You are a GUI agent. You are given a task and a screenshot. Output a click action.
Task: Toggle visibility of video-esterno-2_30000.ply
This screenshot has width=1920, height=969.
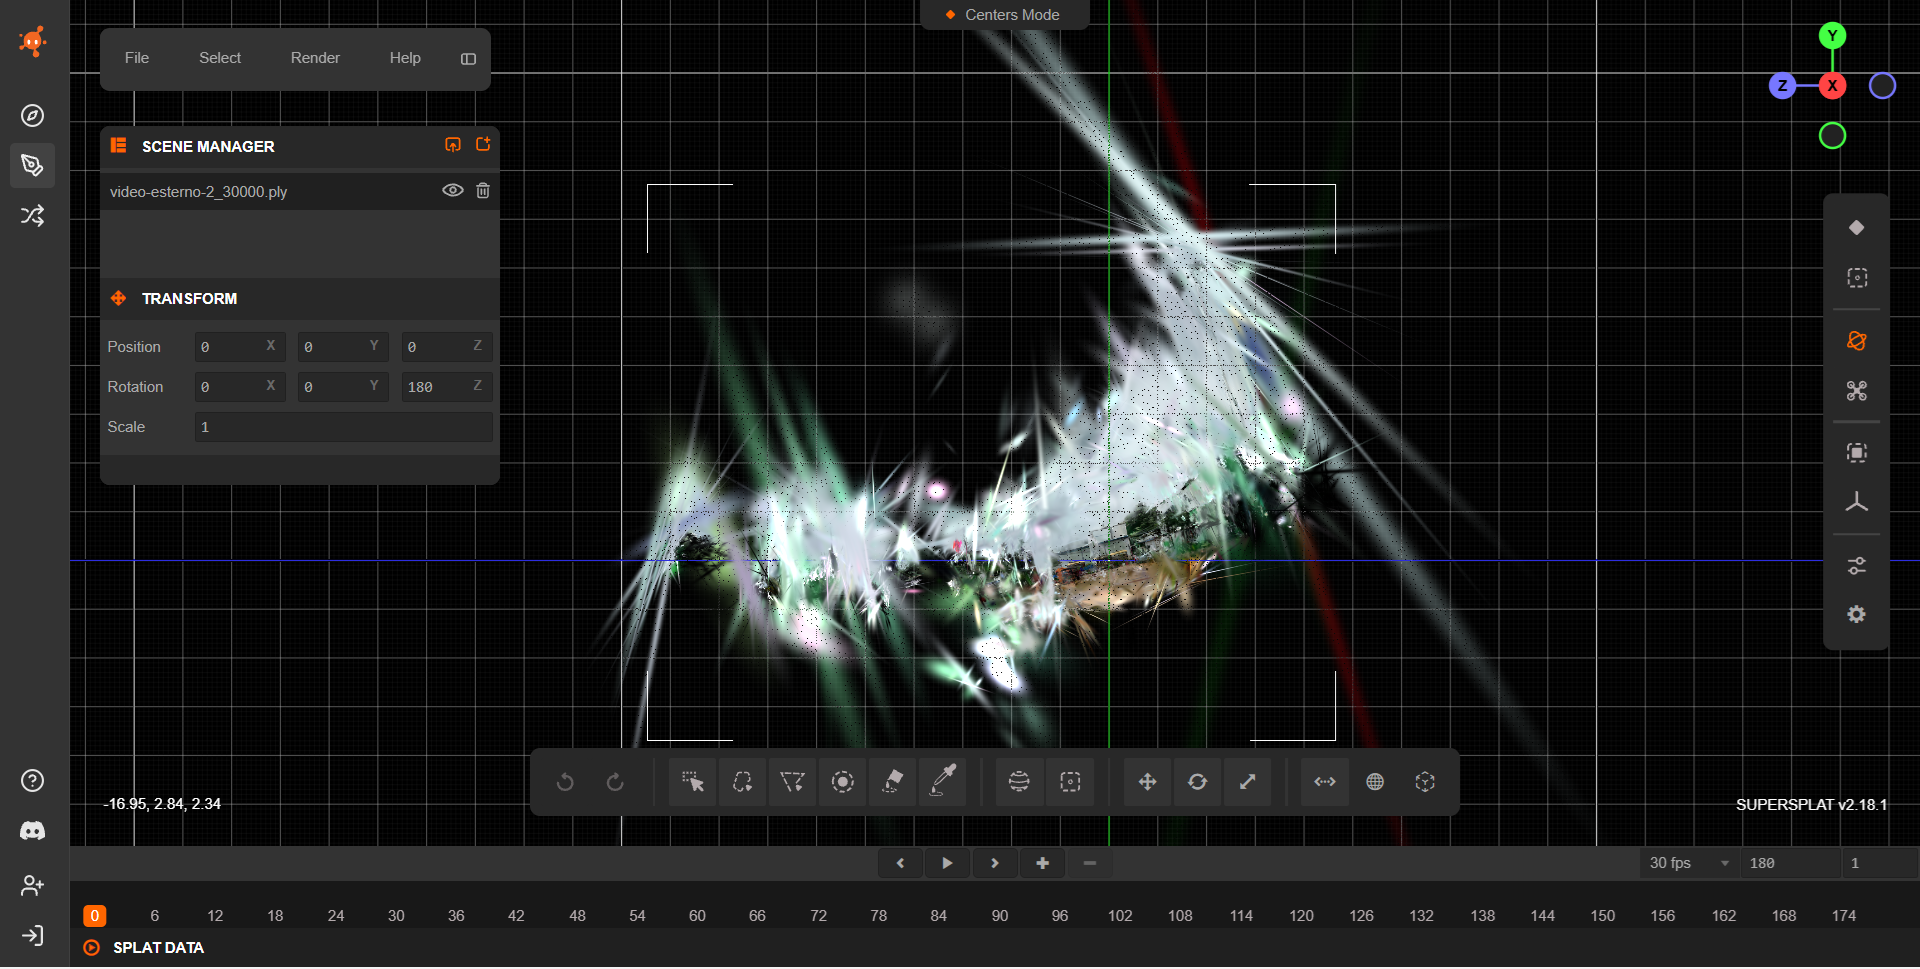[x=452, y=191]
